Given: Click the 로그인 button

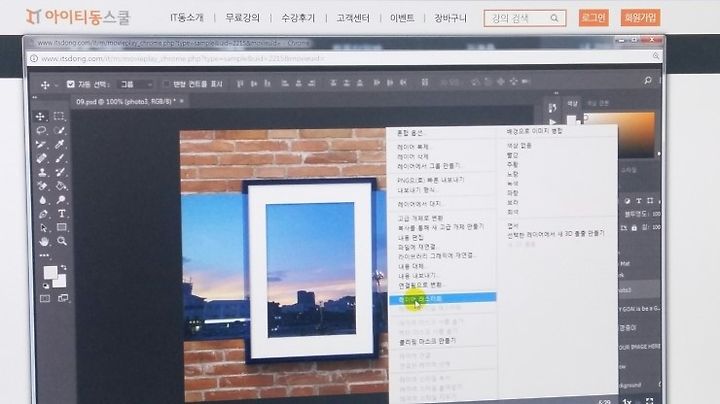Looking at the screenshot, I should [x=594, y=17].
